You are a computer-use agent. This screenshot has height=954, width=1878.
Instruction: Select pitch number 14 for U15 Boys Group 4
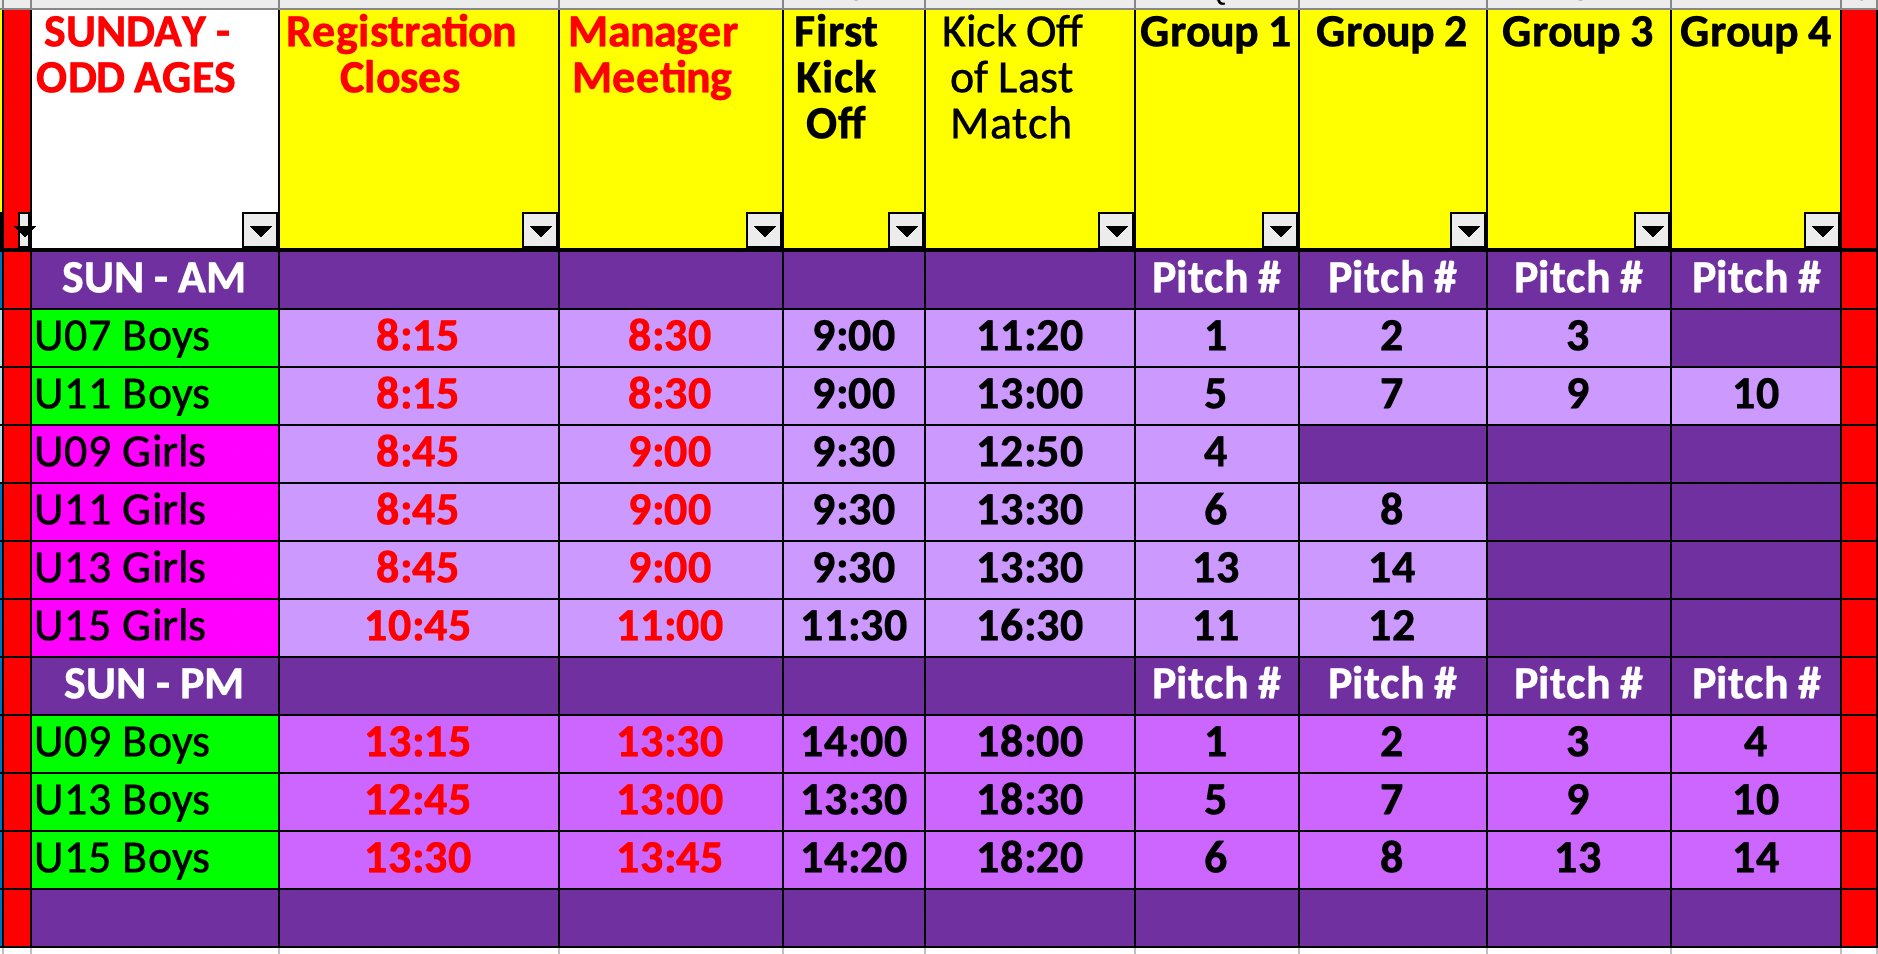[1756, 858]
